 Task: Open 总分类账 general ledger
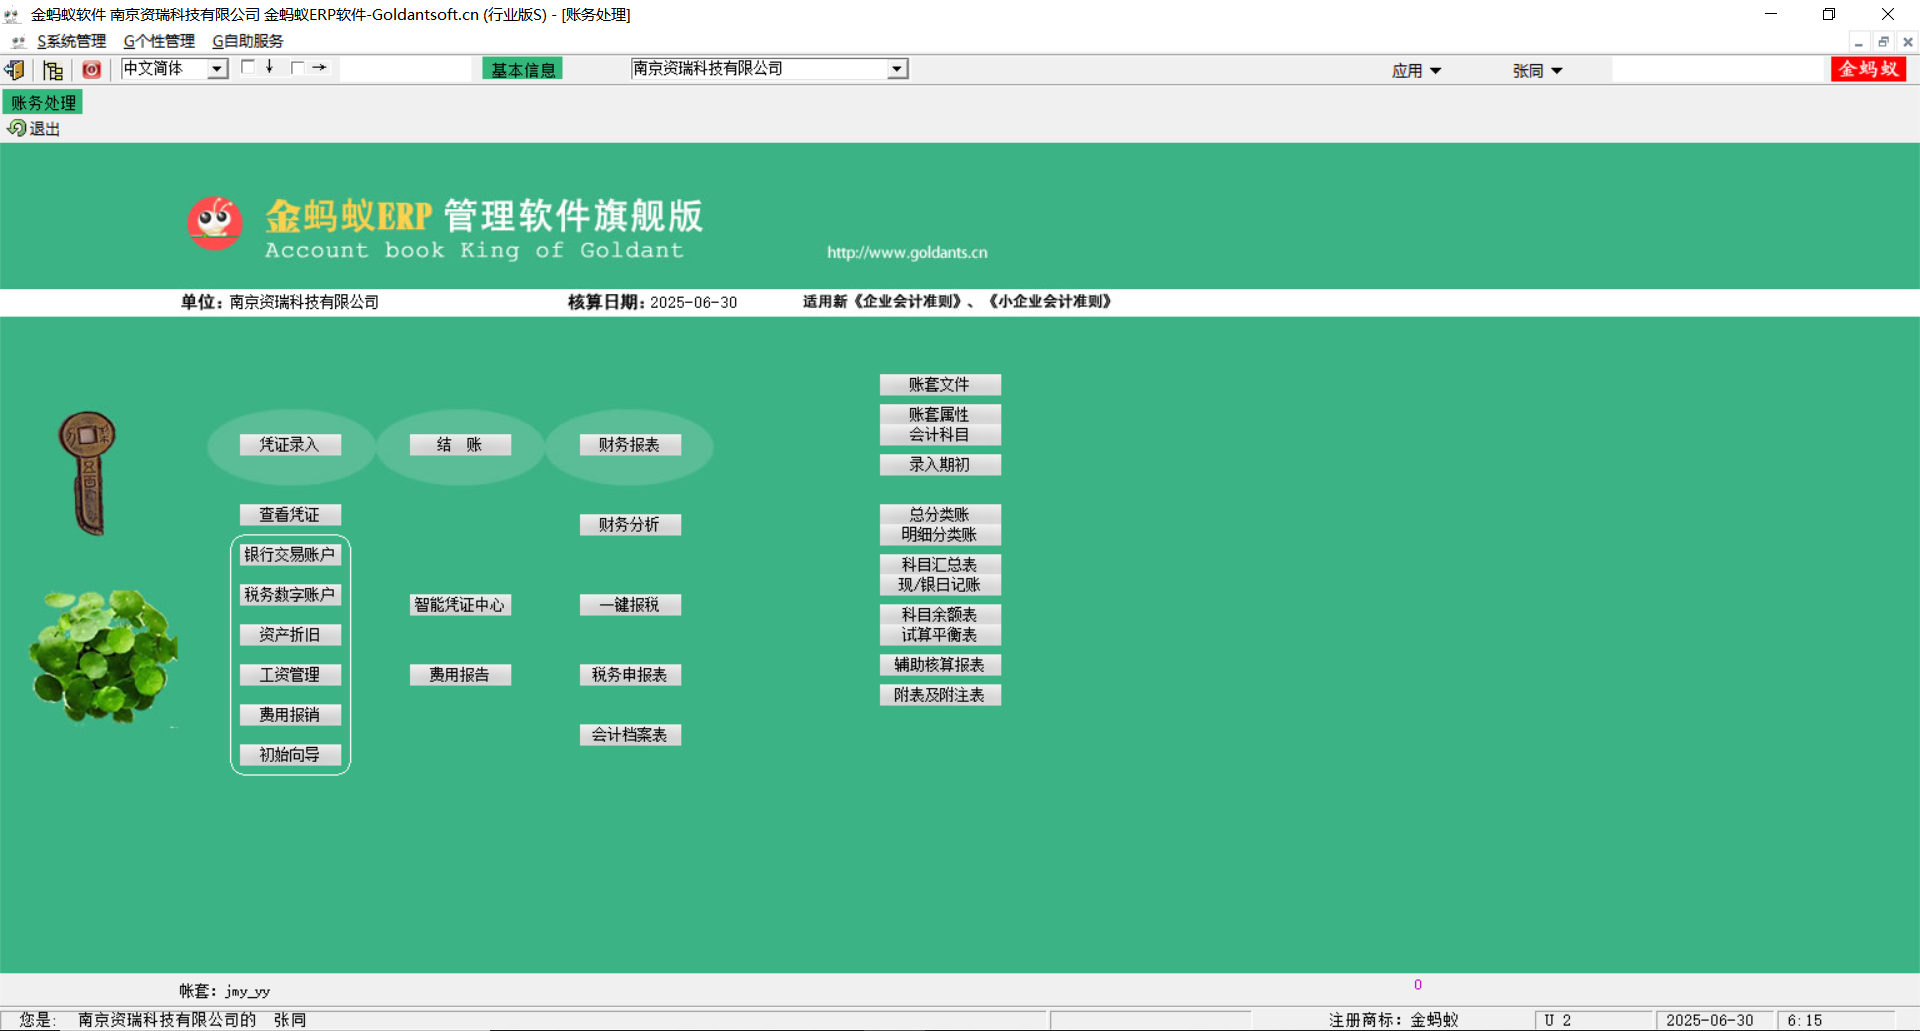tap(940, 514)
